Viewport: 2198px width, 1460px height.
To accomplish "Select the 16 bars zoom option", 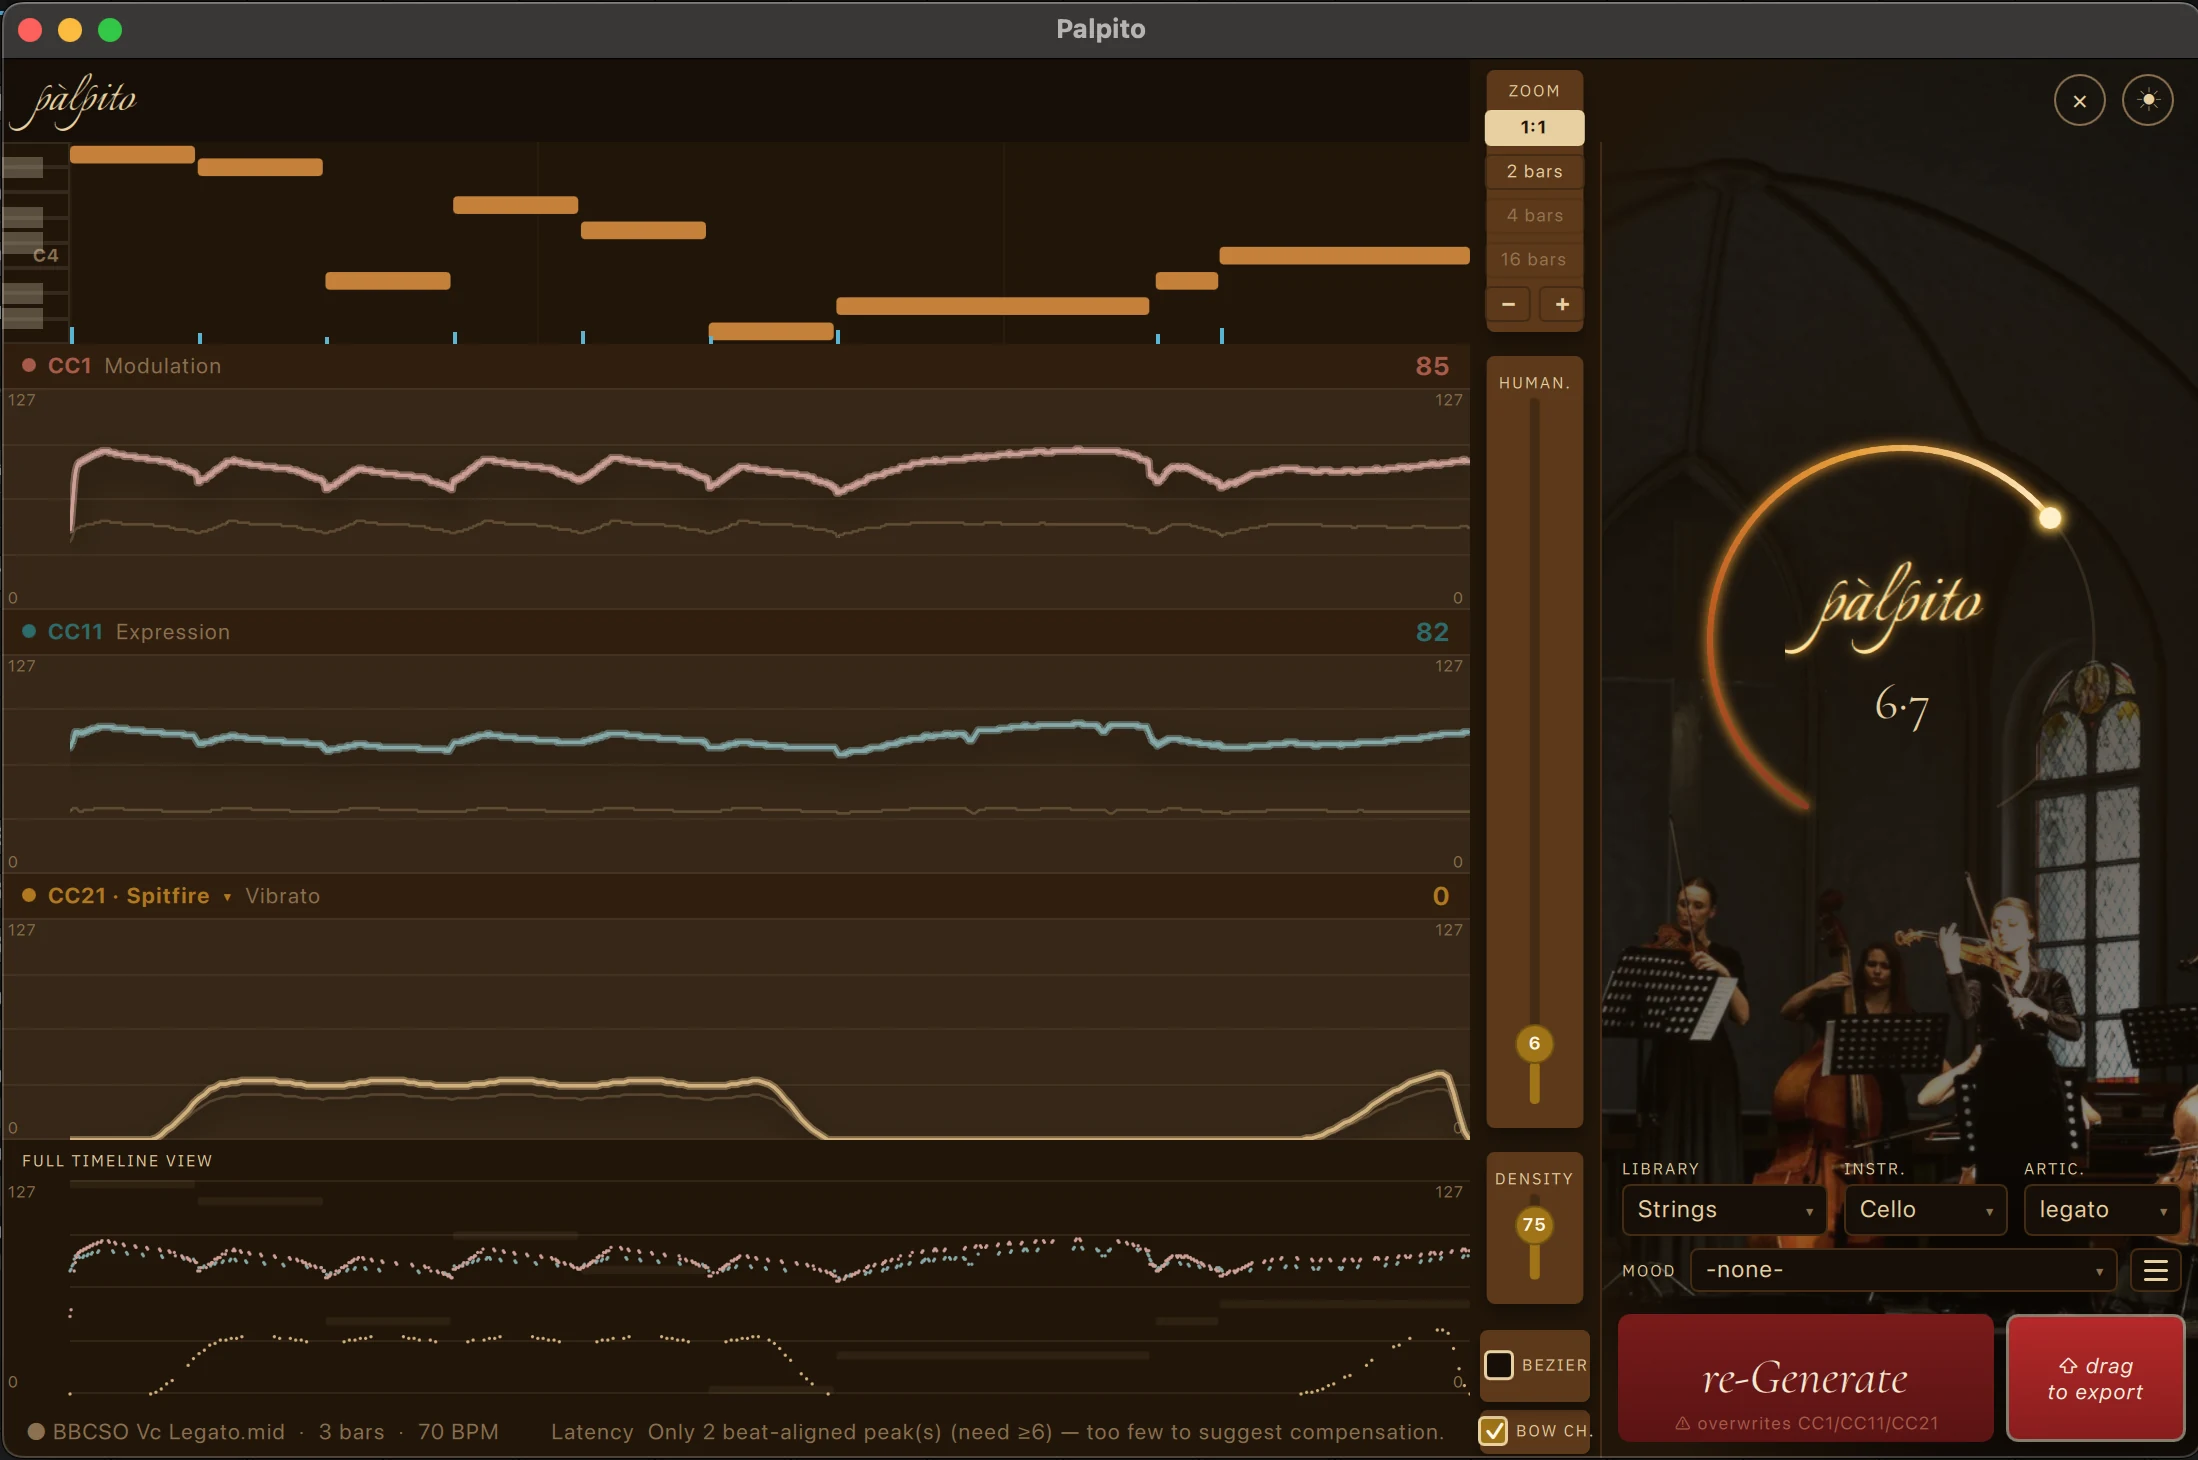I will 1534,259.
